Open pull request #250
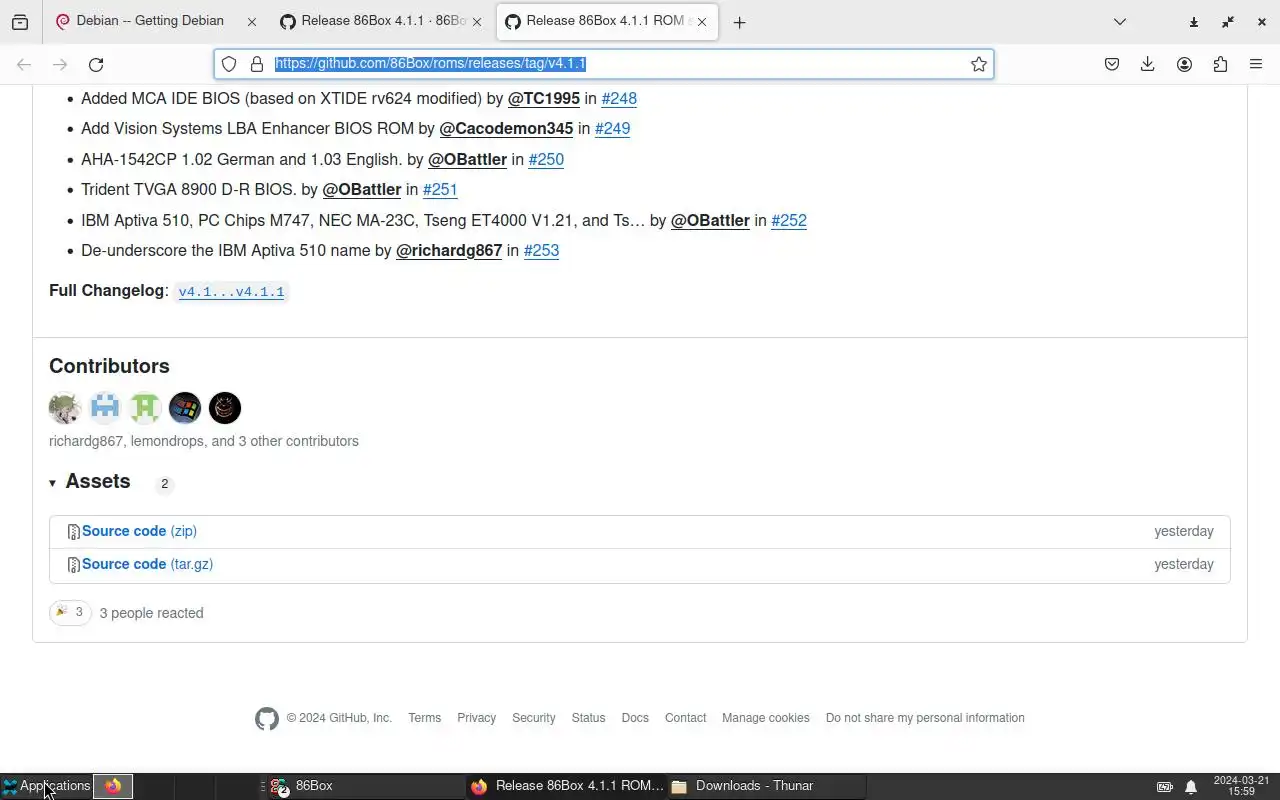The image size is (1280, 800). 546,159
